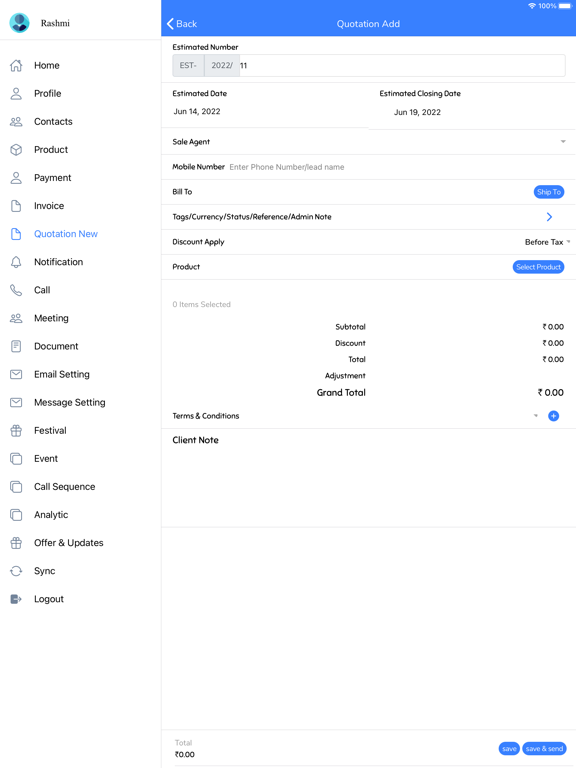Focus the Estimated Number field
This screenshot has width=576, height=768.
(402, 66)
